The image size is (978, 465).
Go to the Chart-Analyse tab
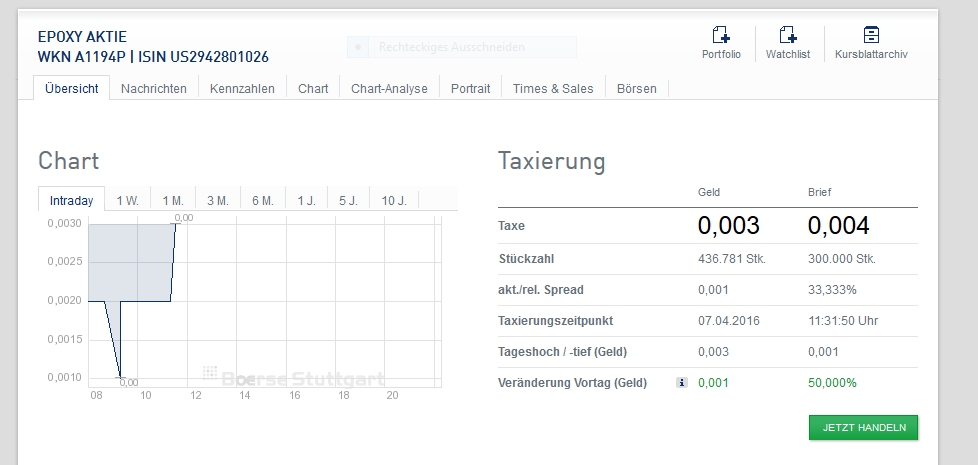[389, 89]
